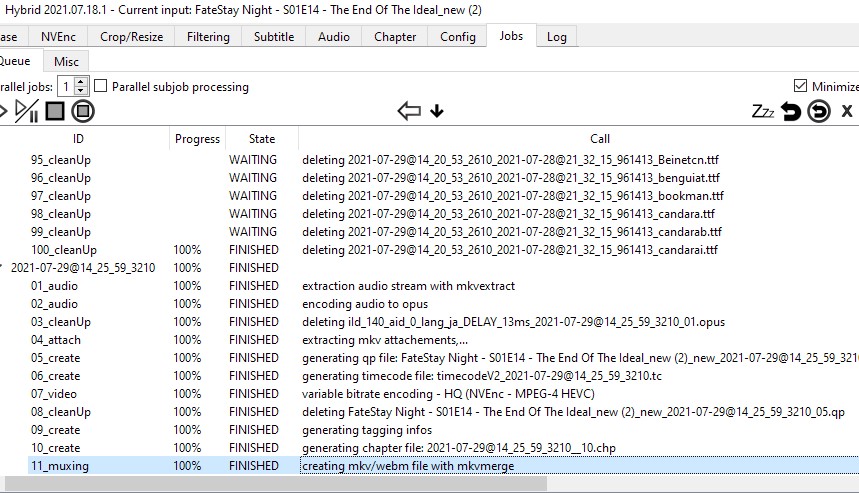Image resolution: width=859 pixels, height=493 pixels.
Task: Click the State column header
Action: 262,139
